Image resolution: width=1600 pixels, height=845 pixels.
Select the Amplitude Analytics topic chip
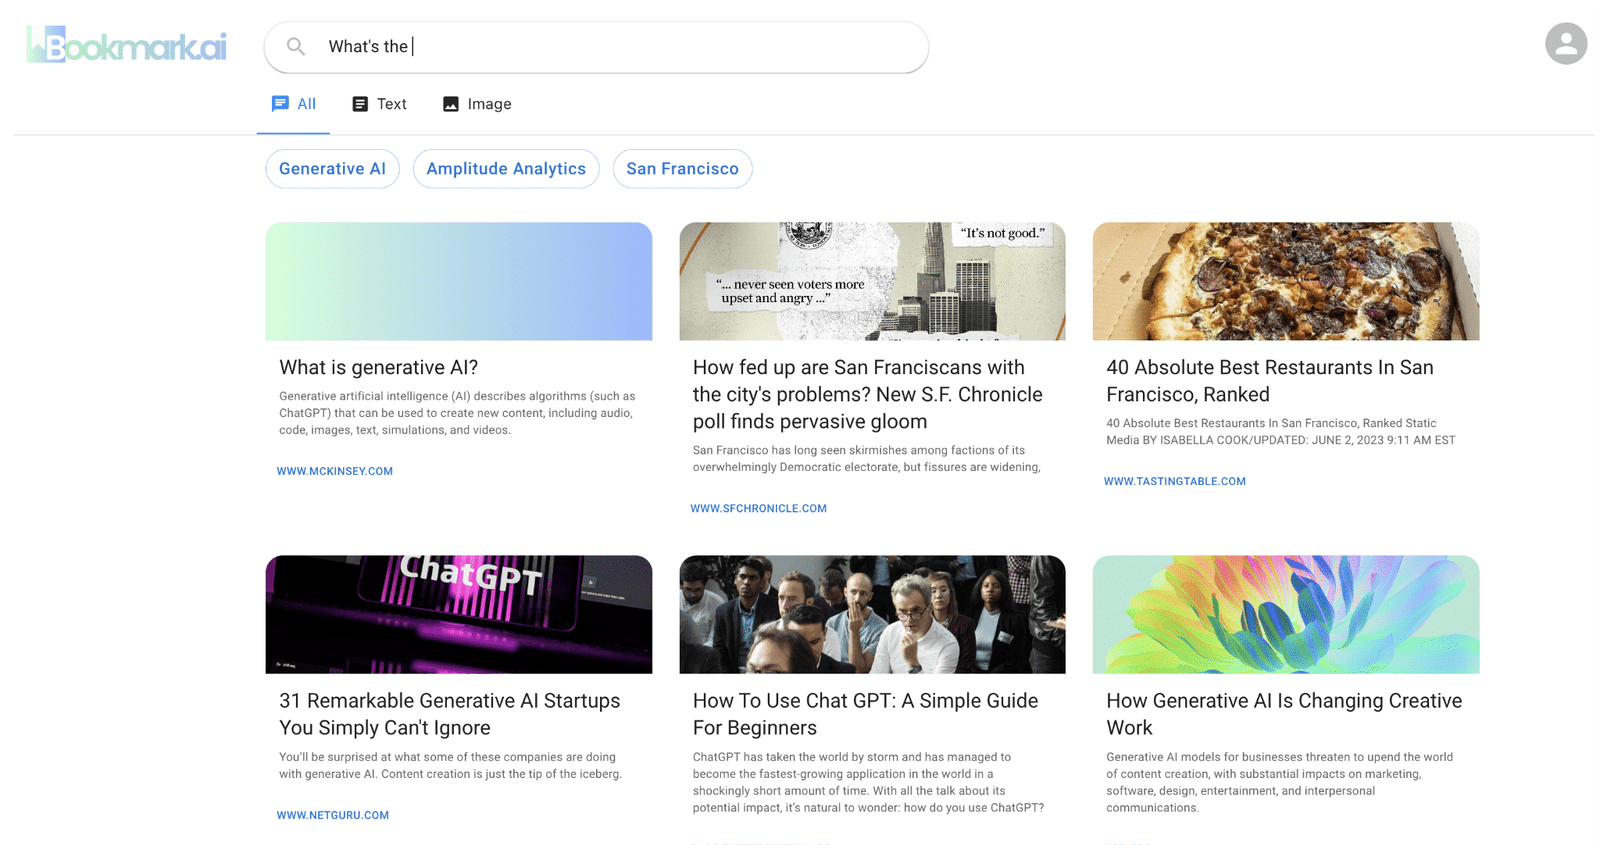tap(506, 169)
